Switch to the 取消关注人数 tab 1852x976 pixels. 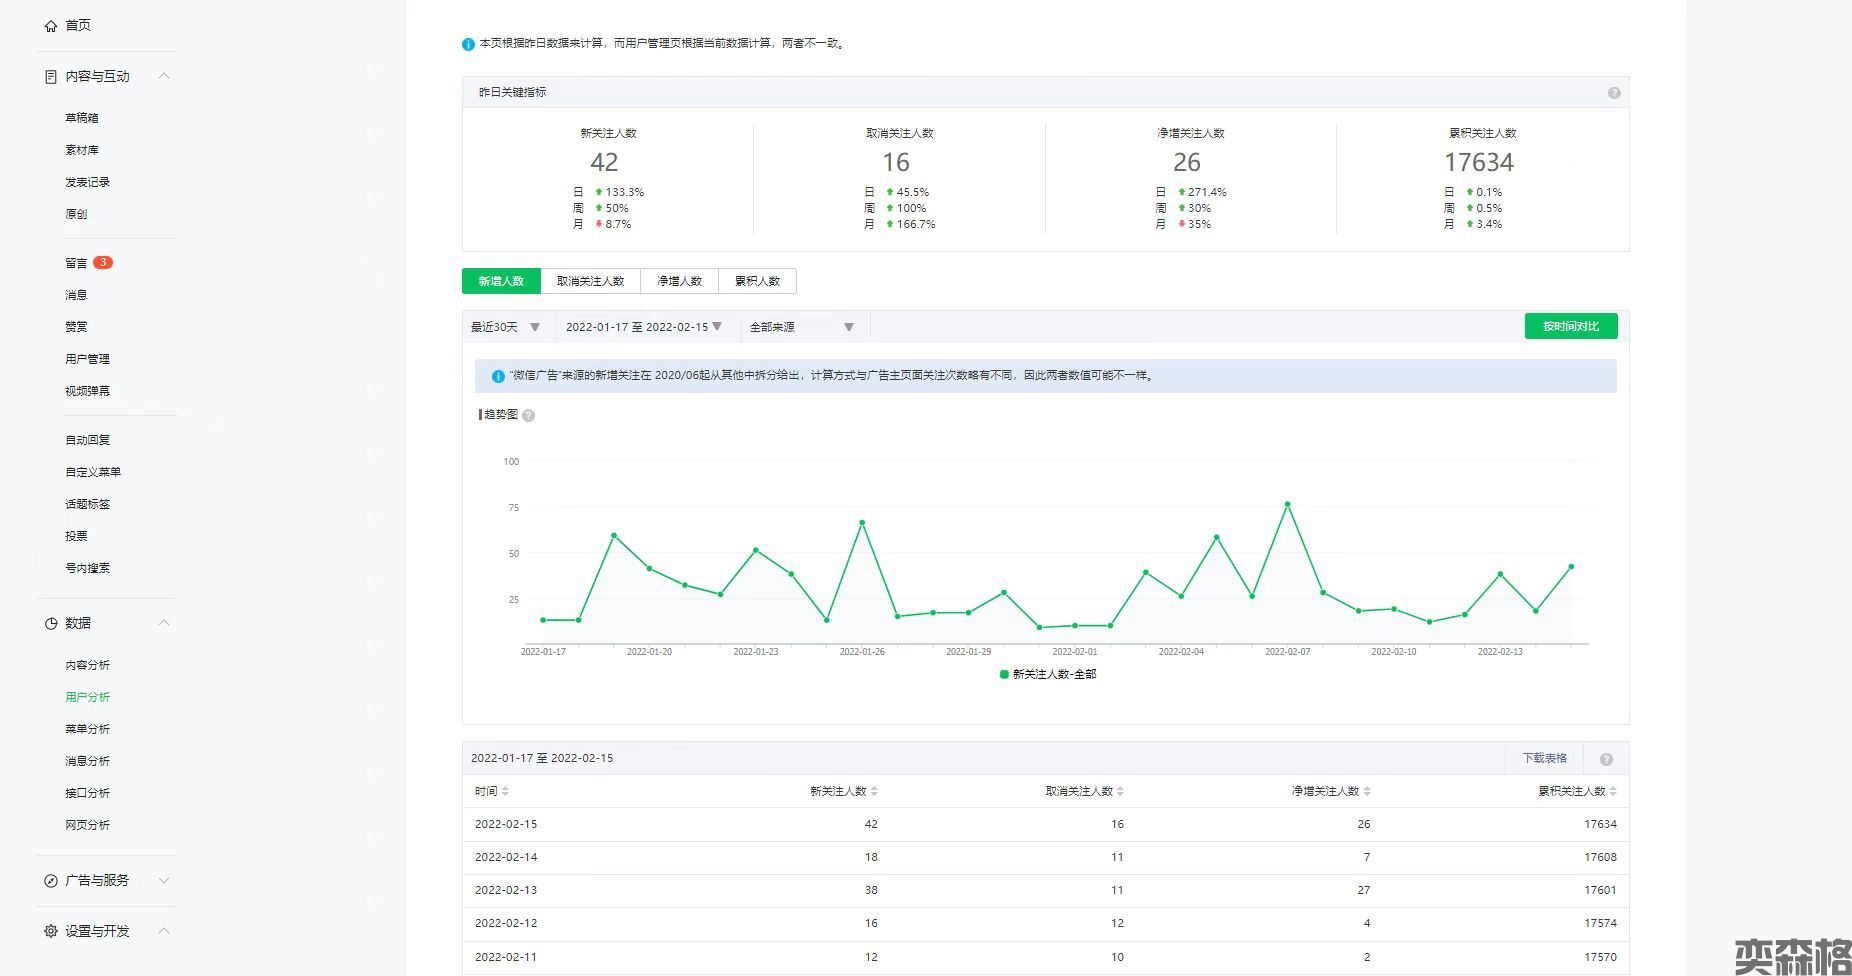tap(590, 281)
